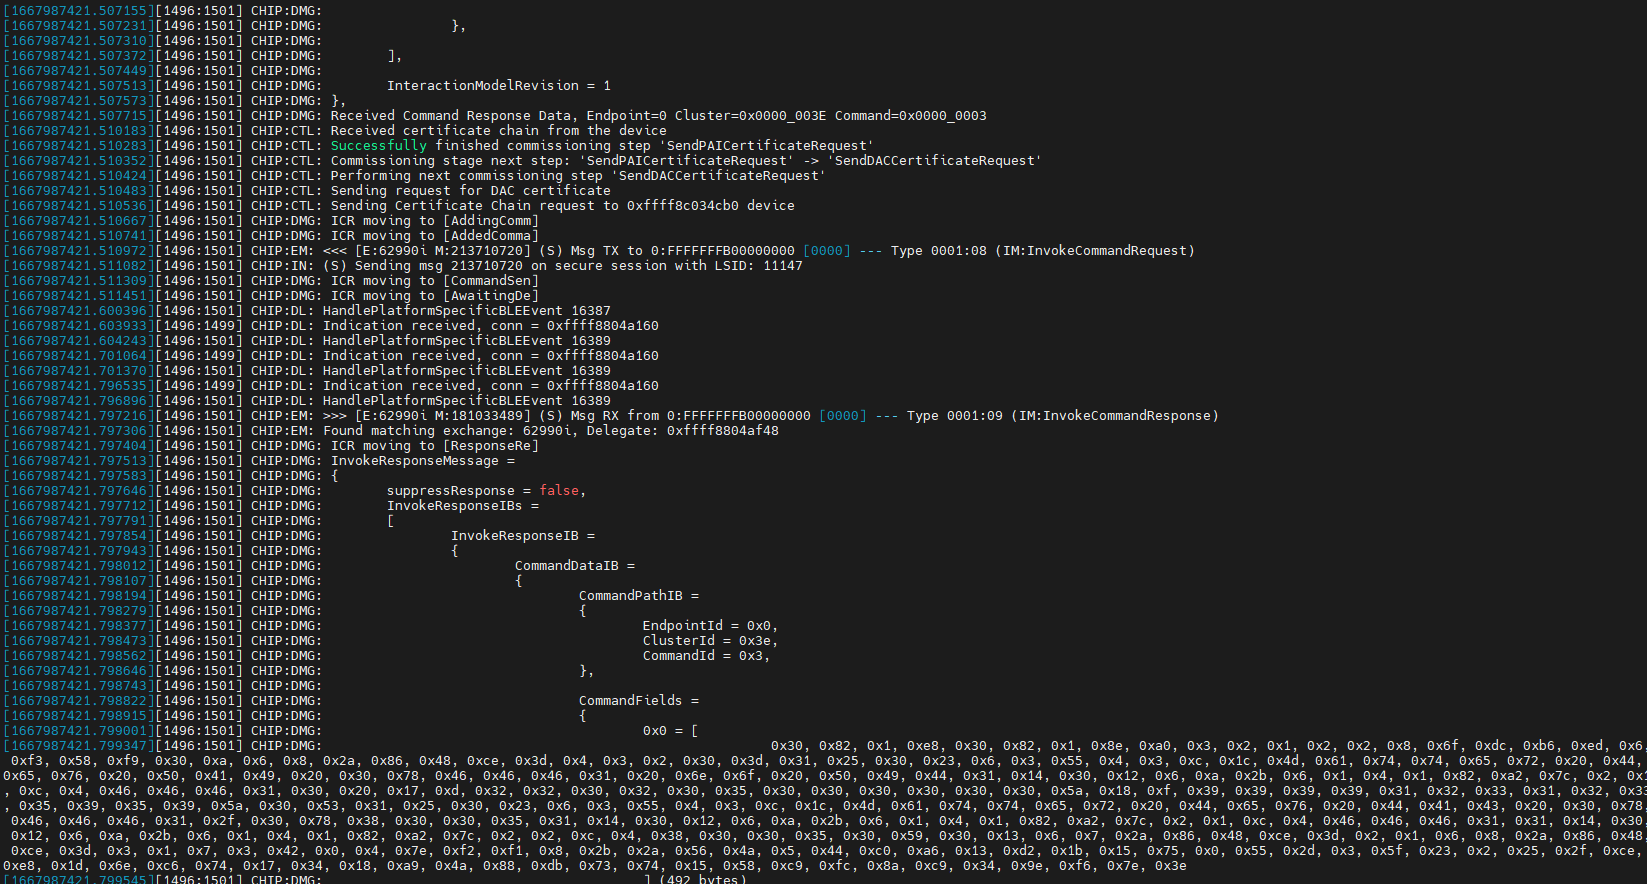This screenshot has height=884, width=1647.
Task: Click 'Received certificate chain from the device'
Action: pyautogui.click(x=499, y=131)
